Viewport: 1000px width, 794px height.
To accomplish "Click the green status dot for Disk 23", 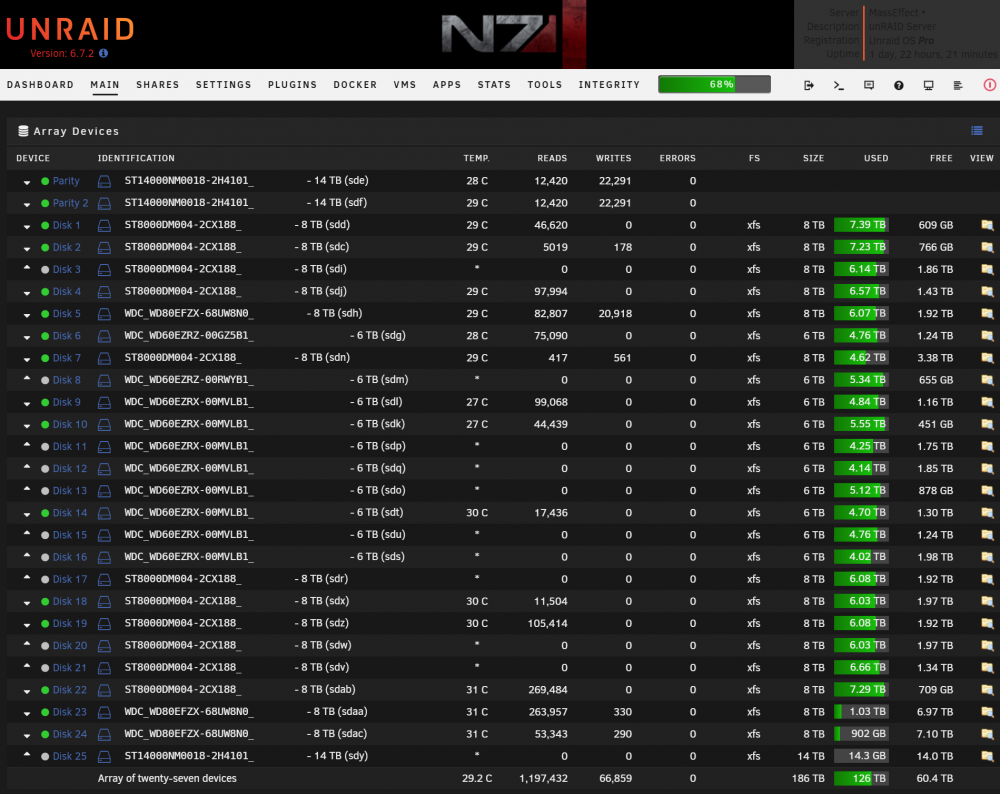I will pos(45,712).
